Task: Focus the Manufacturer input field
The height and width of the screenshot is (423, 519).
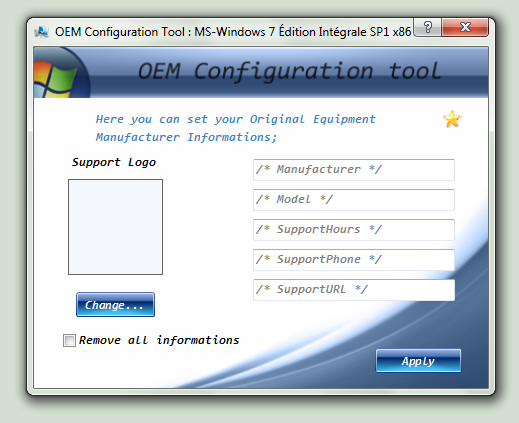Action: click(354, 170)
